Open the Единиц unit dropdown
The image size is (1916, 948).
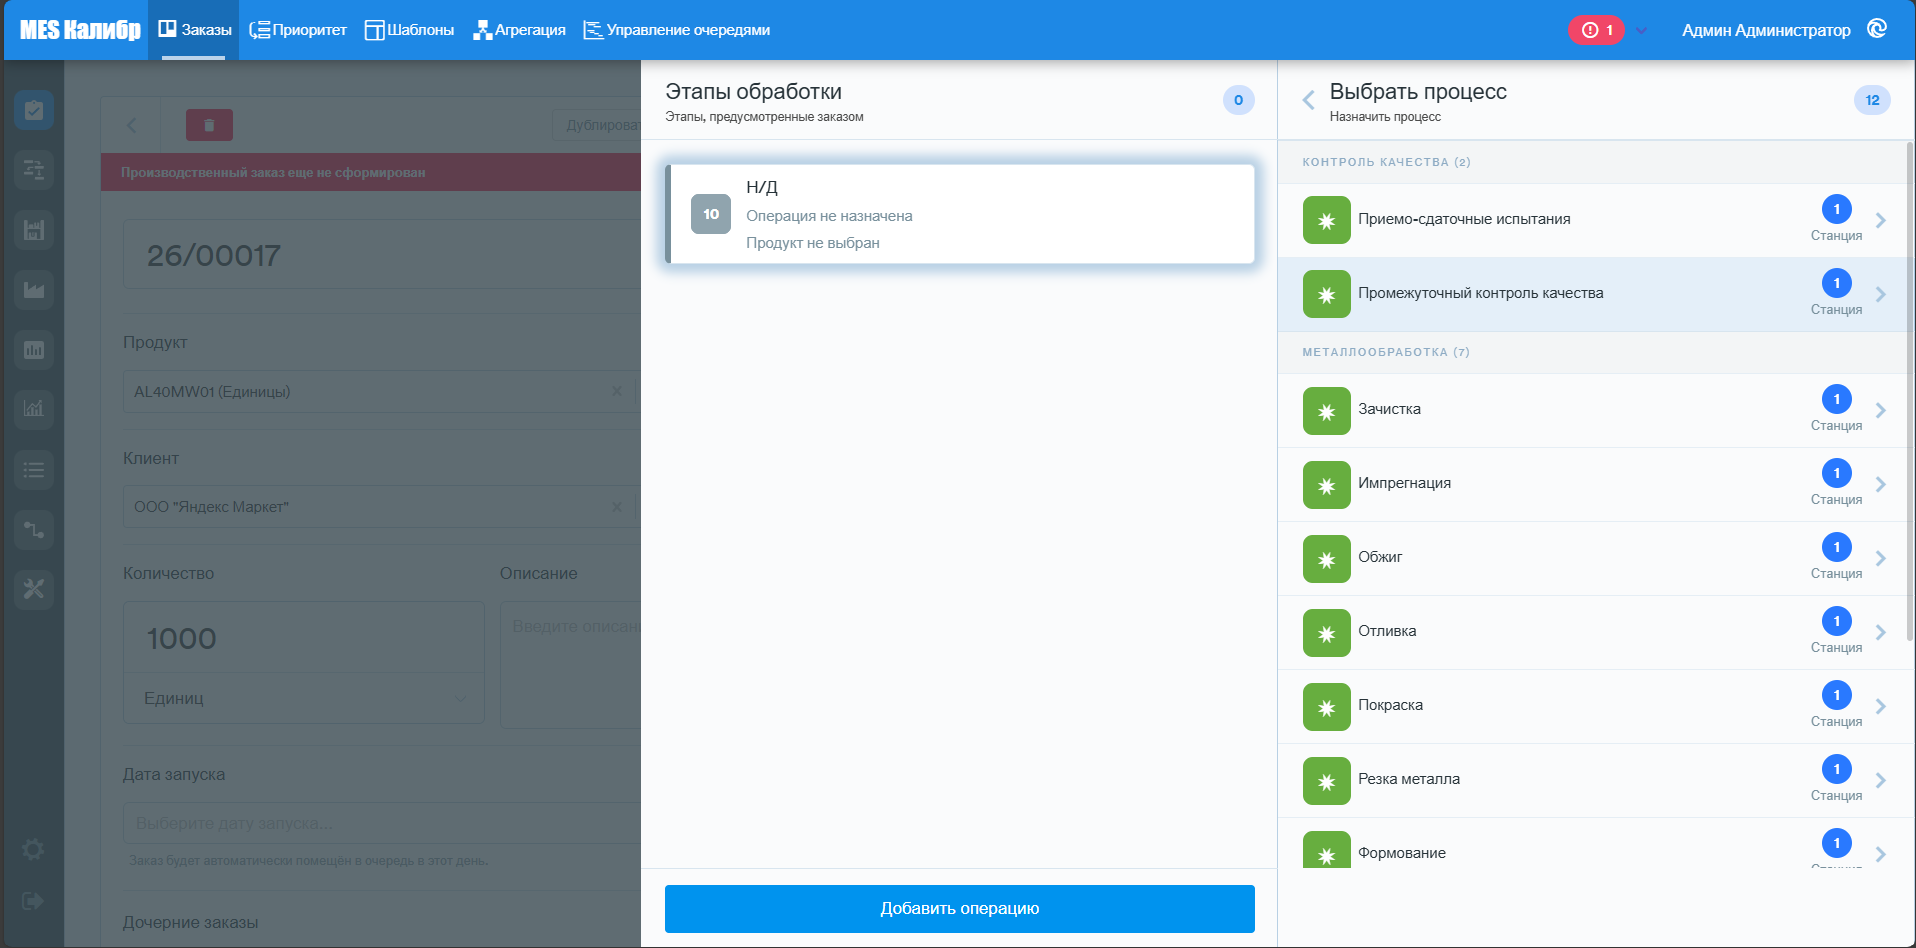point(304,698)
